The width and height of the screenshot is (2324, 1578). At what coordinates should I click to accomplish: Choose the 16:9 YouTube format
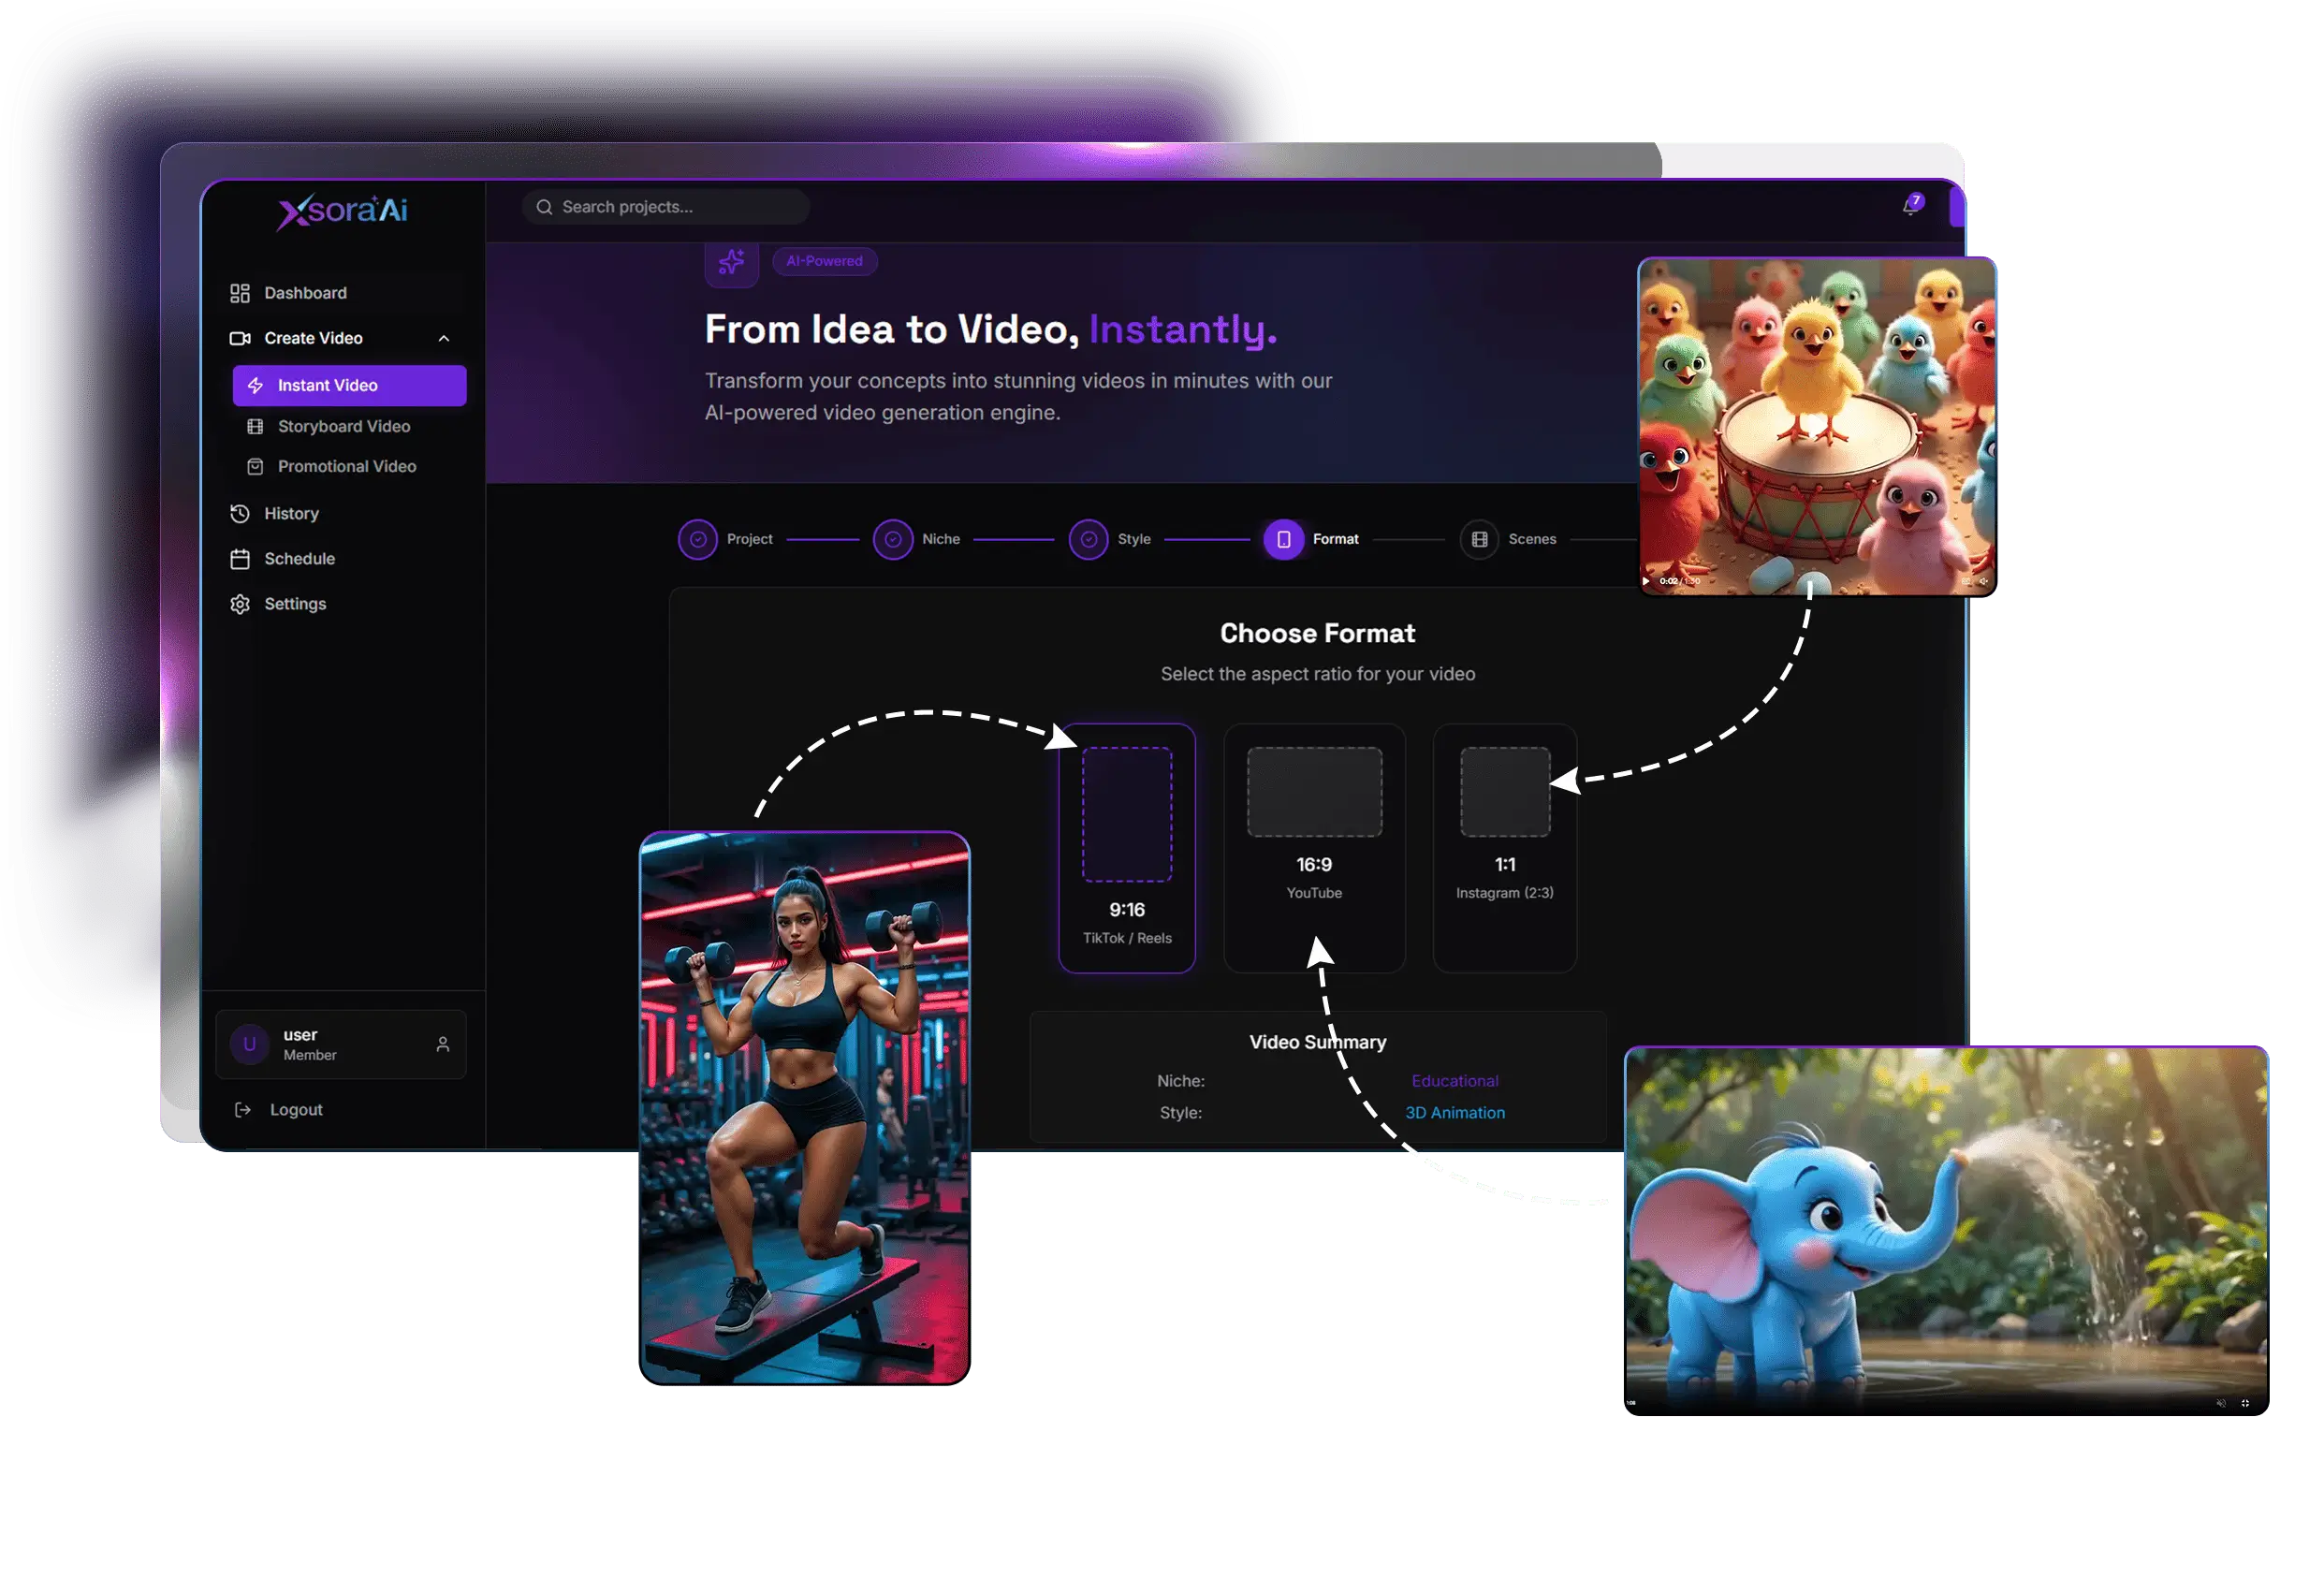1314,848
